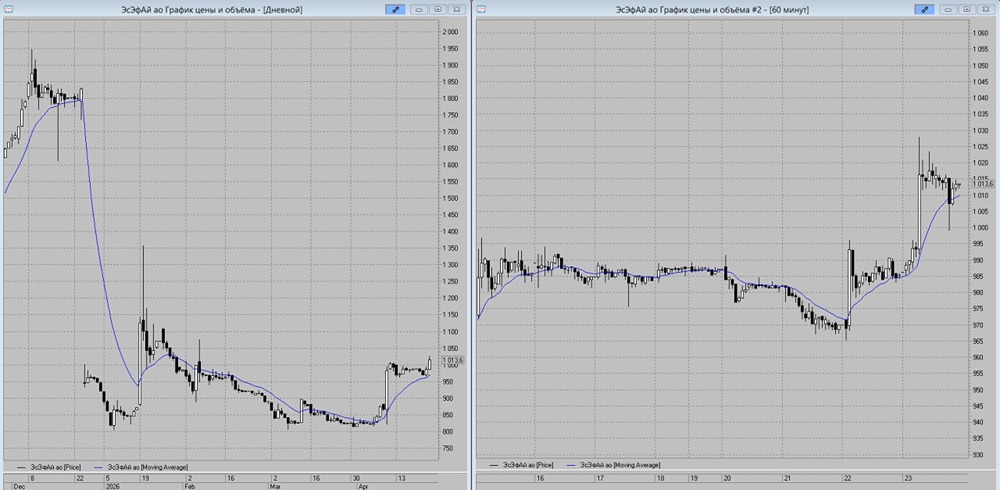Close the 60-minute chart window

(x=986, y=10)
